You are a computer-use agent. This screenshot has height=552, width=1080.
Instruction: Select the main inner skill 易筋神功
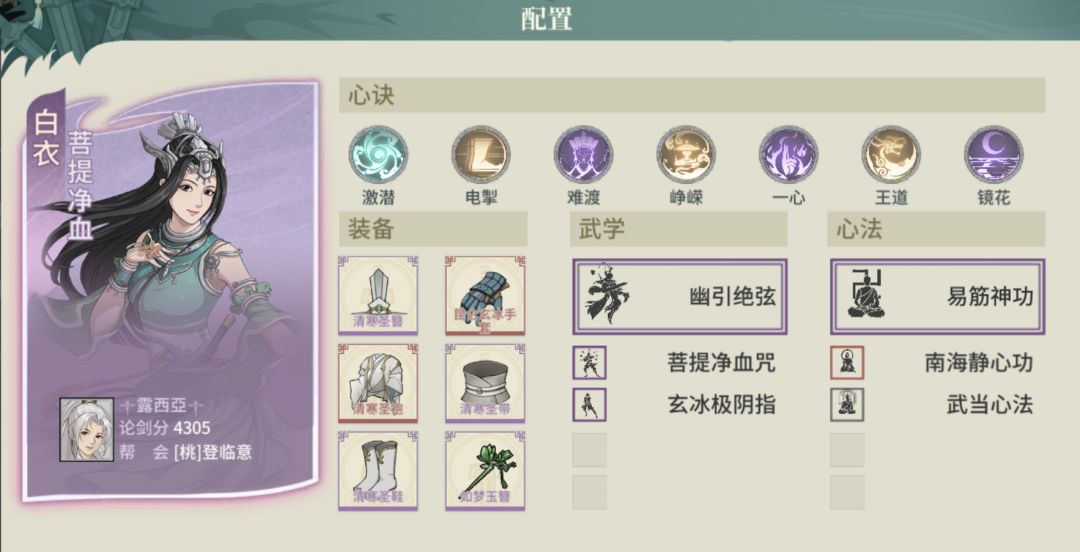(x=937, y=297)
